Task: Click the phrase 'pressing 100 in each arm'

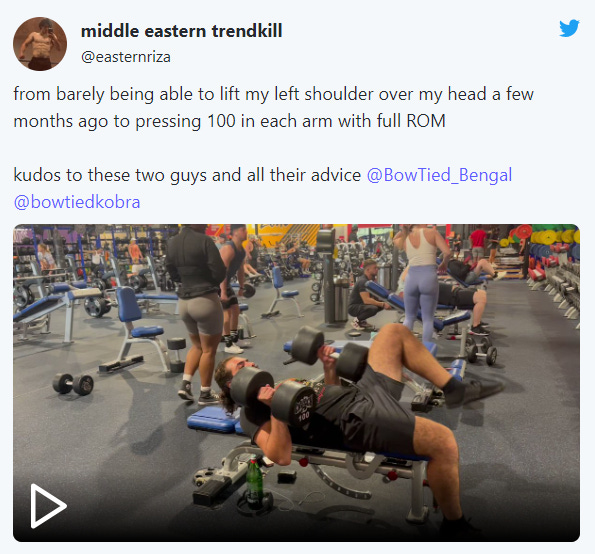Action: (232, 121)
